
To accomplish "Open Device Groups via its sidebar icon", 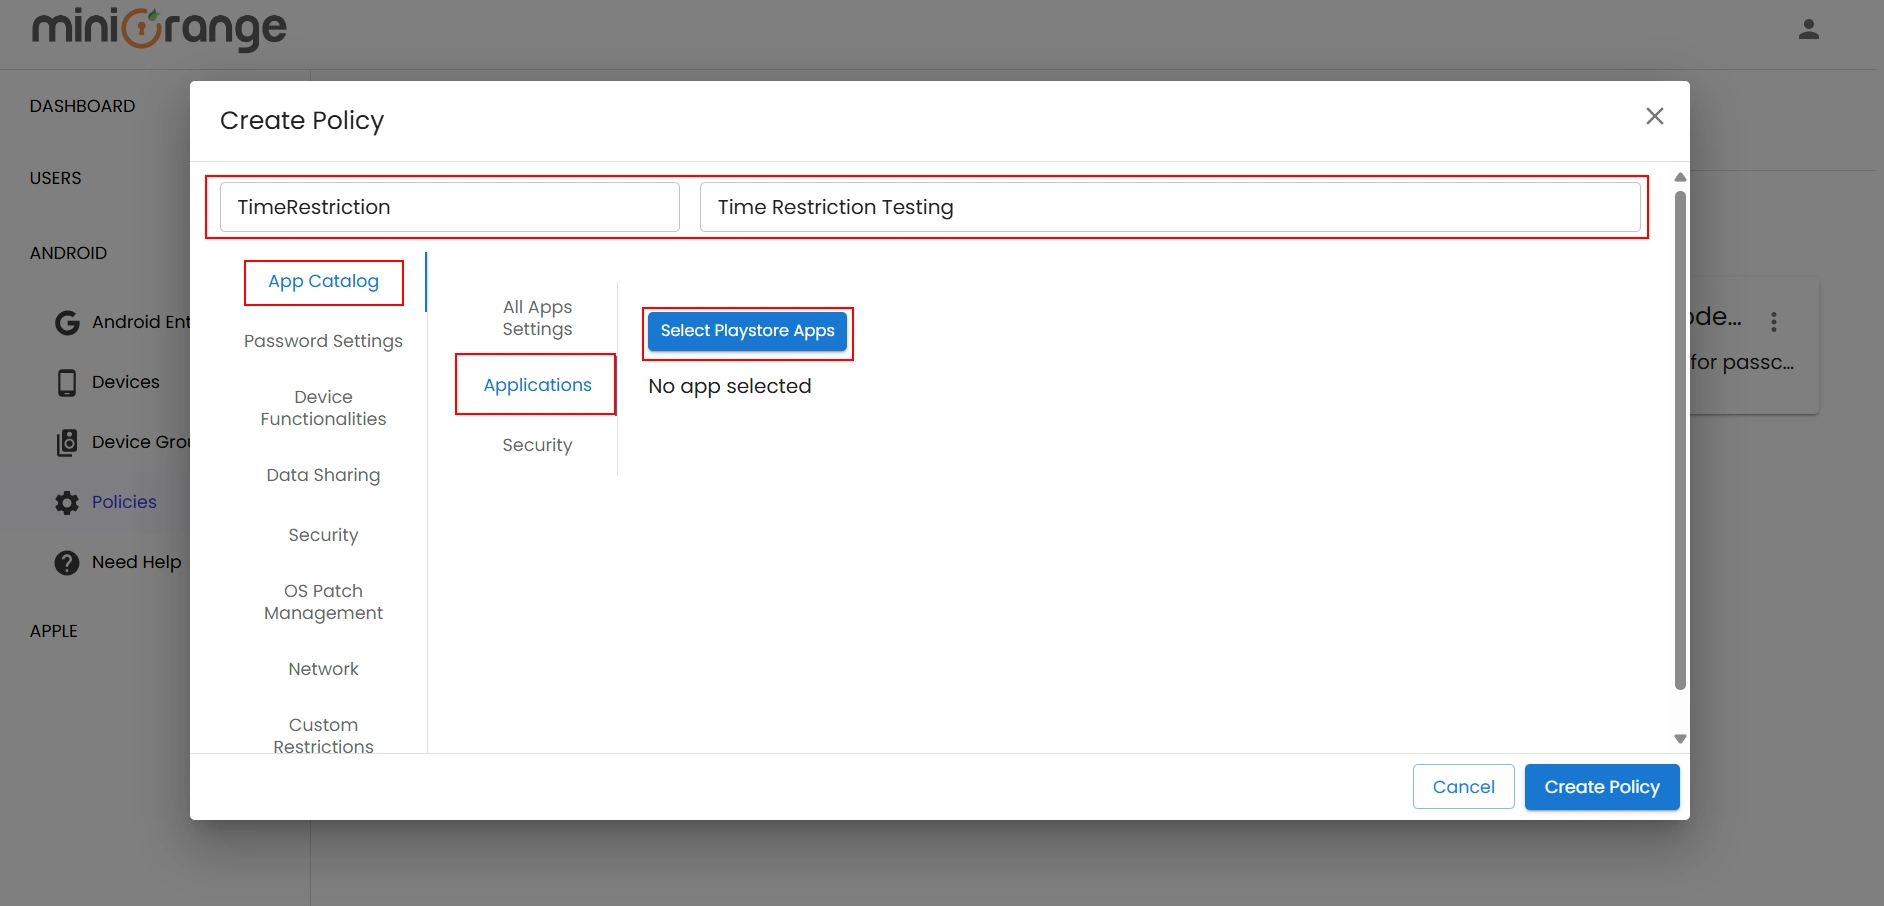I will [x=66, y=442].
